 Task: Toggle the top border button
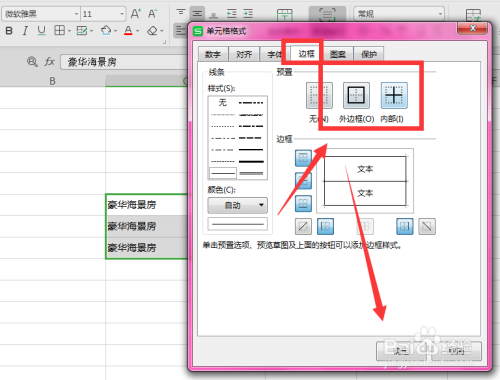click(x=303, y=158)
